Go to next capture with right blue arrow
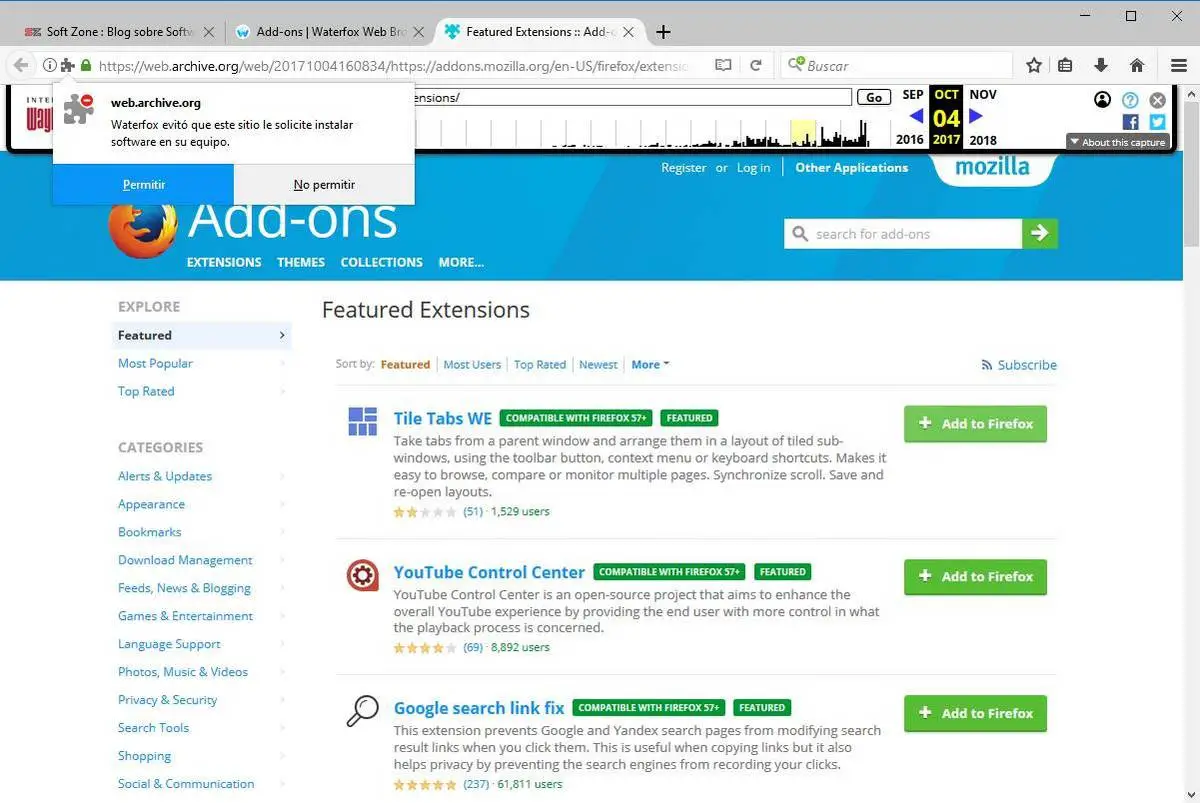Screen dimensions: 1200x803 [976, 117]
